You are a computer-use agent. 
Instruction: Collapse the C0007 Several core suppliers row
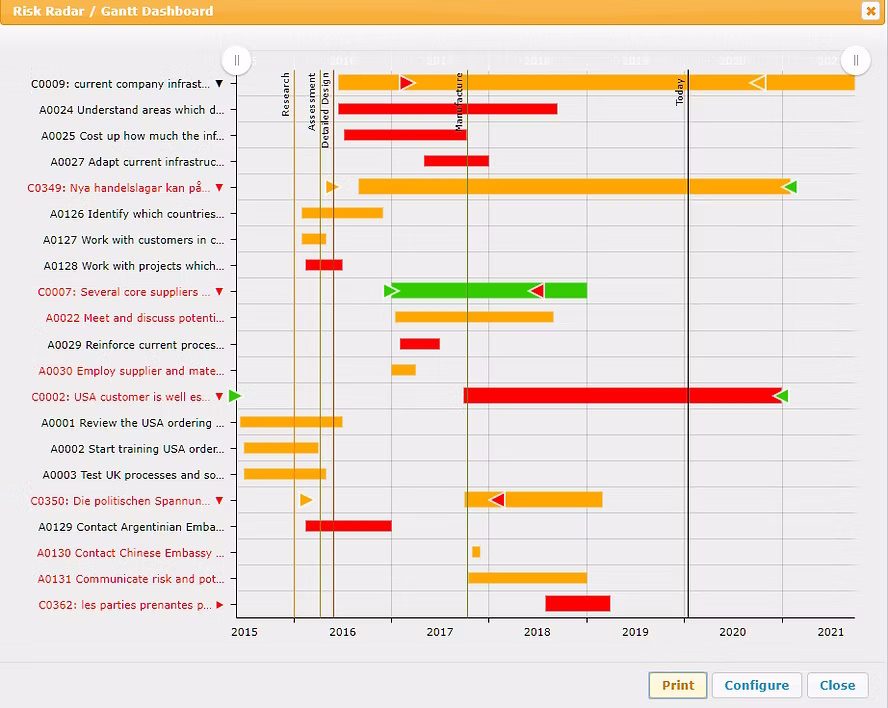coord(219,292)
